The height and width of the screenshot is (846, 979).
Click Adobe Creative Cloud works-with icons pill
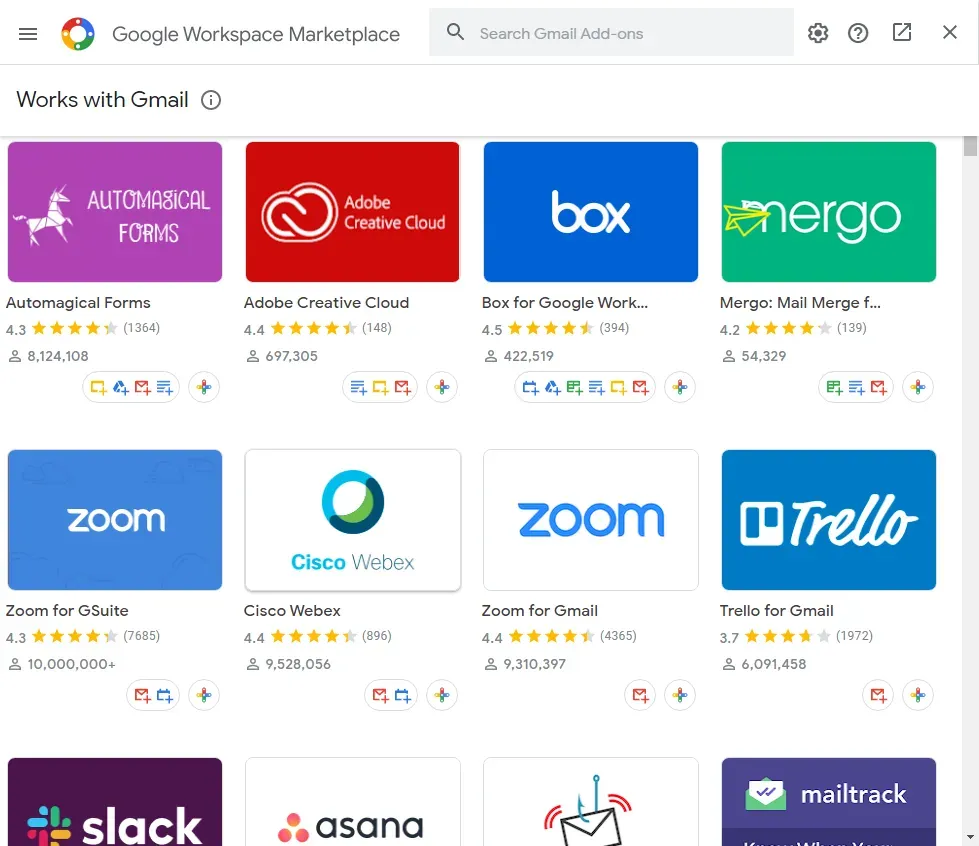click(380, 387)
